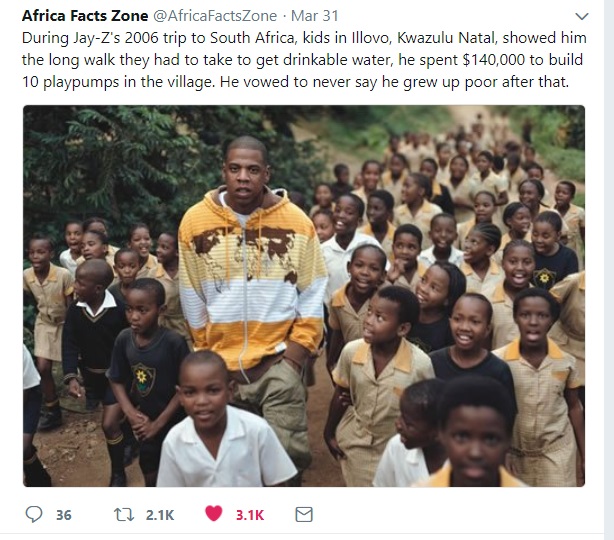Retweet using the retweet arrows icon
Screen dimensions: 614x540
point(124,515)
